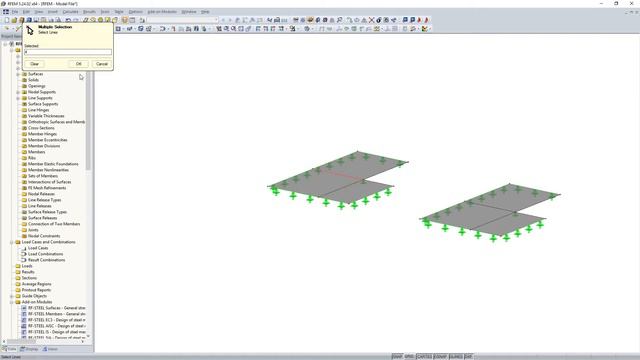Screen dimensions: 640x360
Task: Switch to the Data navigator tab
Action: point(9,349)
